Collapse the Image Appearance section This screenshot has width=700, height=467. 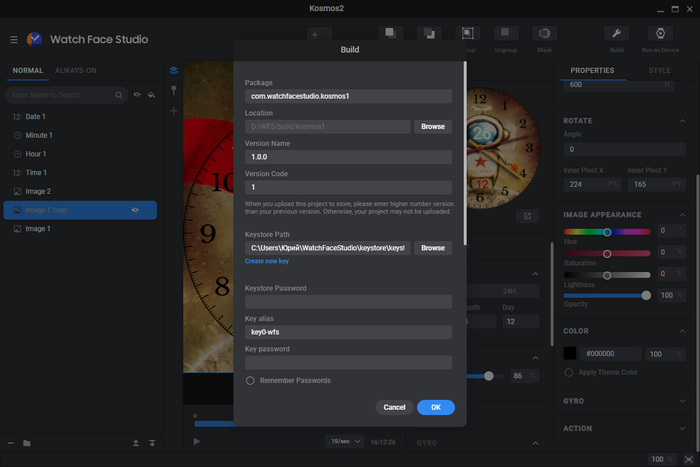[x=680, y=215]
